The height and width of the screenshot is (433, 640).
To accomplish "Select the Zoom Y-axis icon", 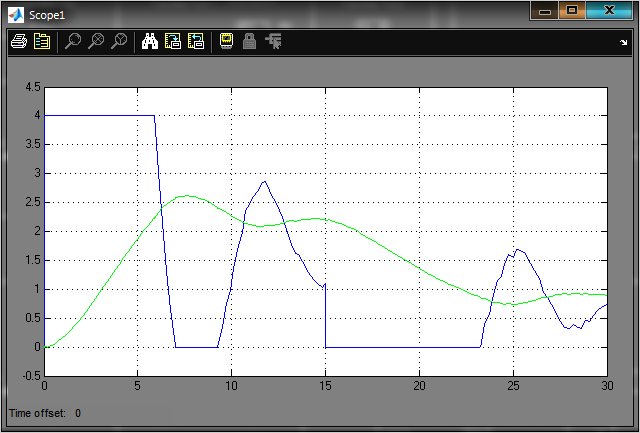I will point(119,41).
